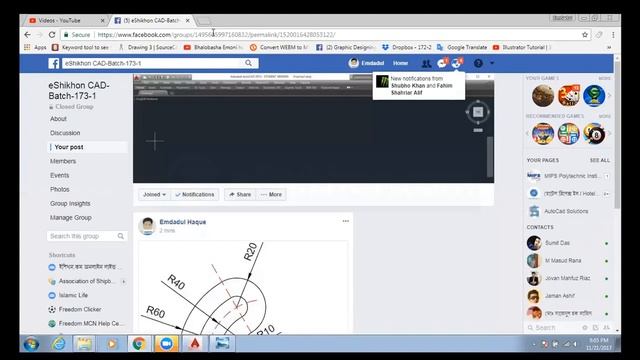Close the Videos - YouTube tab
The image size is (640, 360).
[102, 20]
